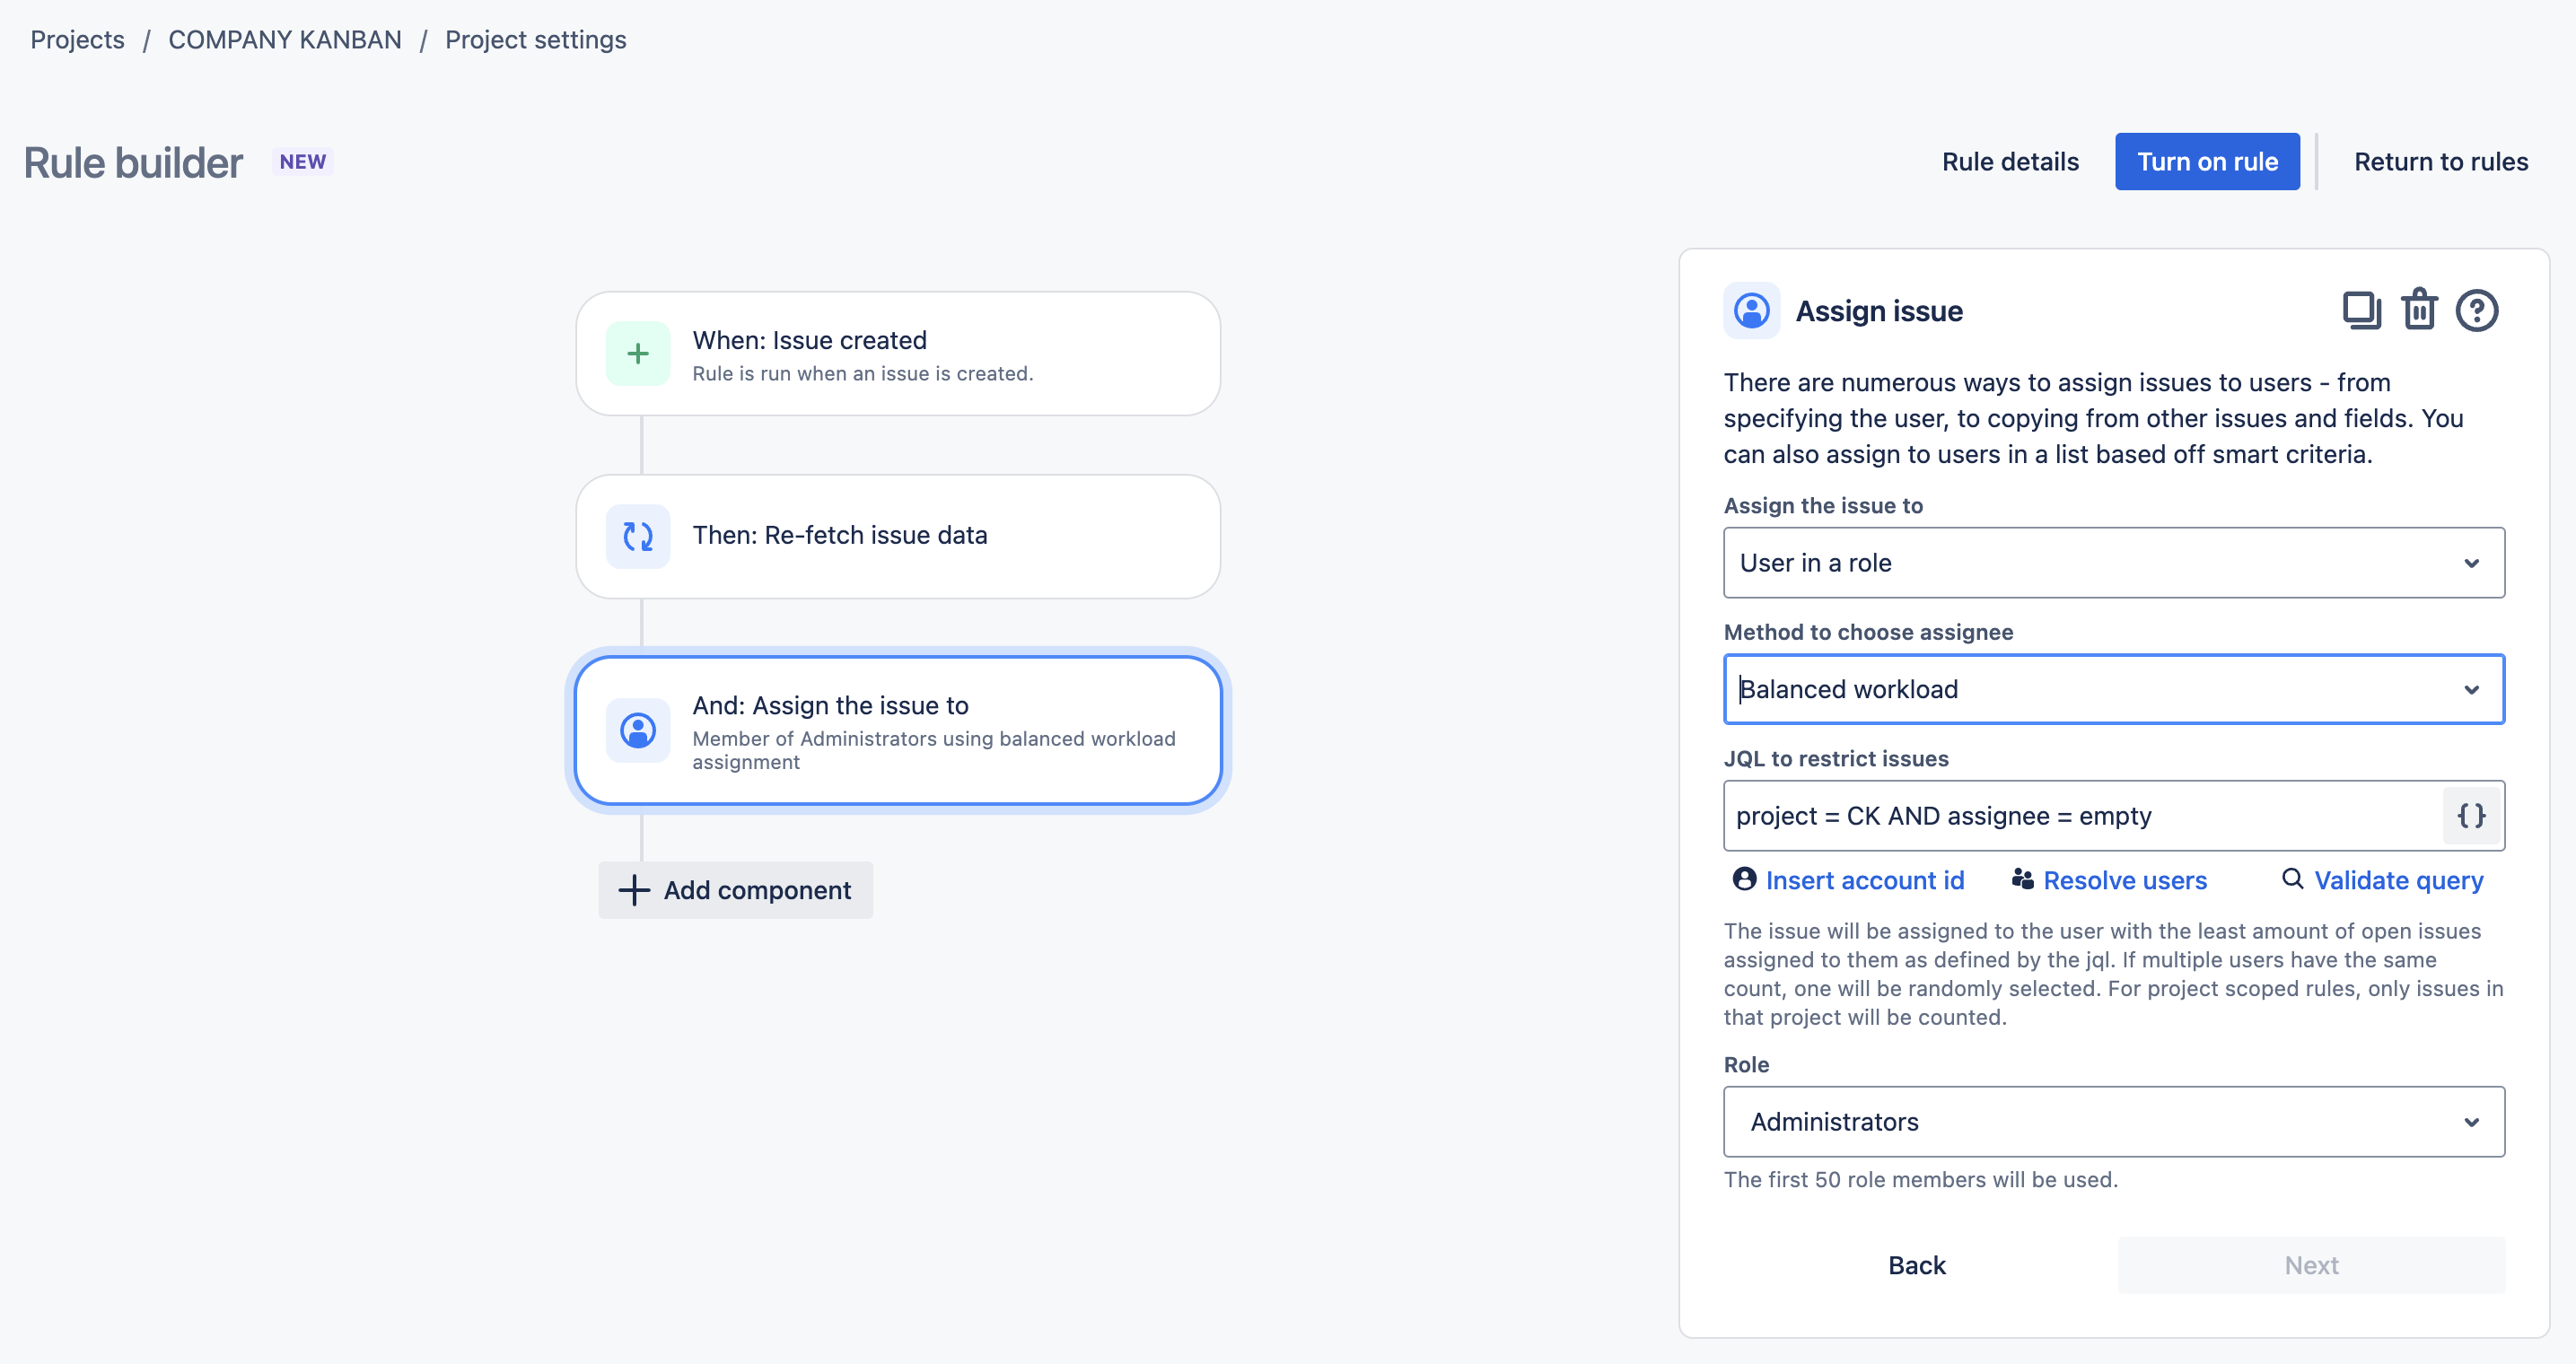This screenshot has width=2576, height=1364.
Task: Click Return to rules
Action: click(2440, 162)
